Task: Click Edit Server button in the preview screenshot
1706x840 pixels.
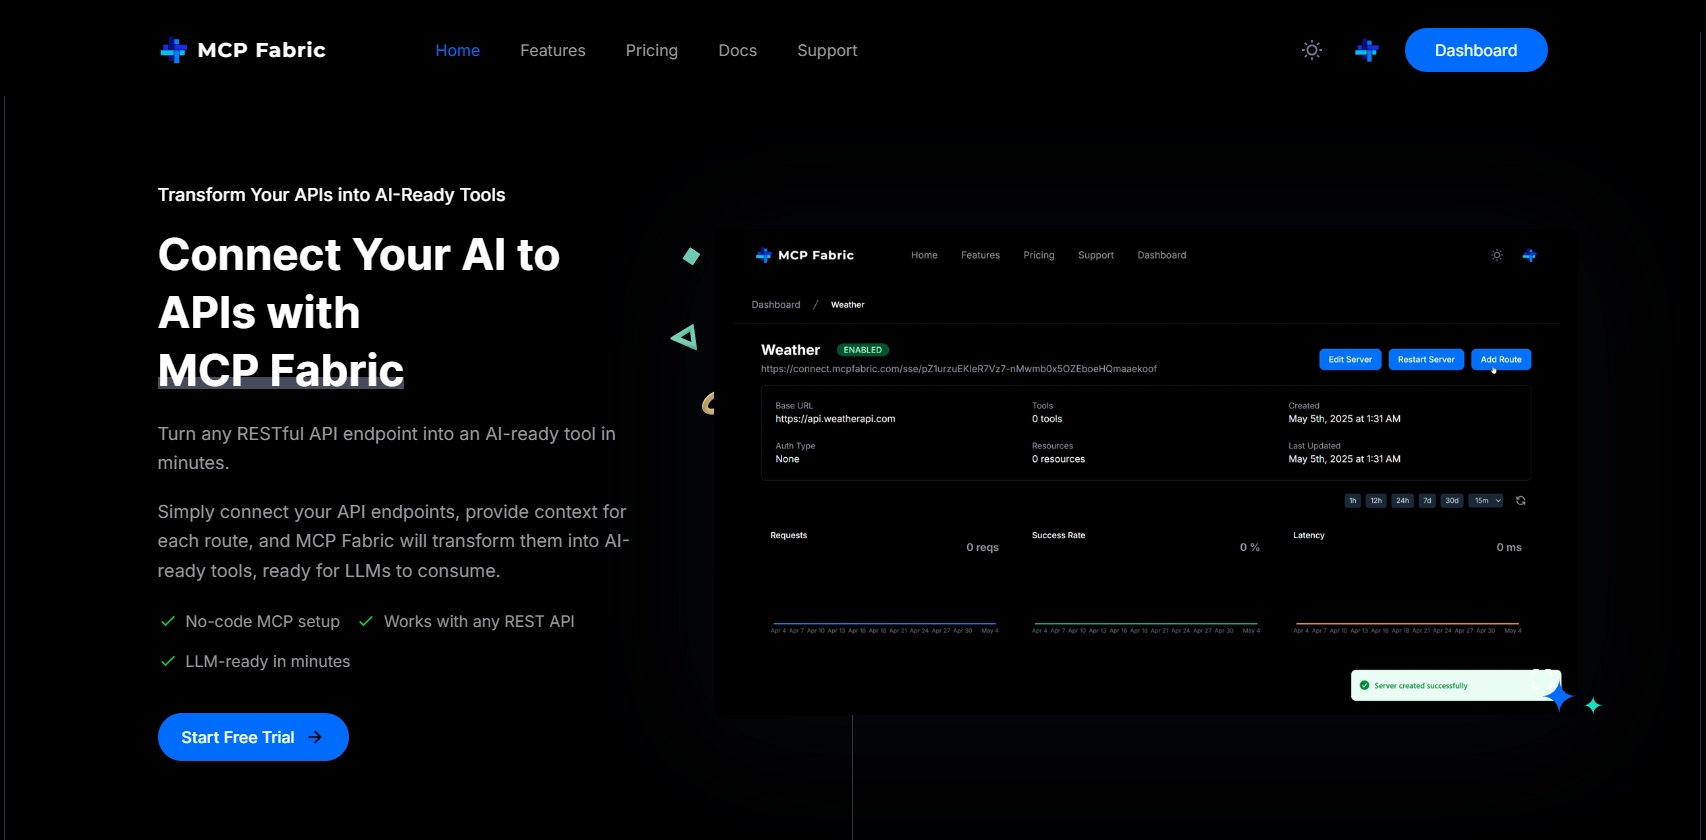Action: click(x=1350, y=360)
